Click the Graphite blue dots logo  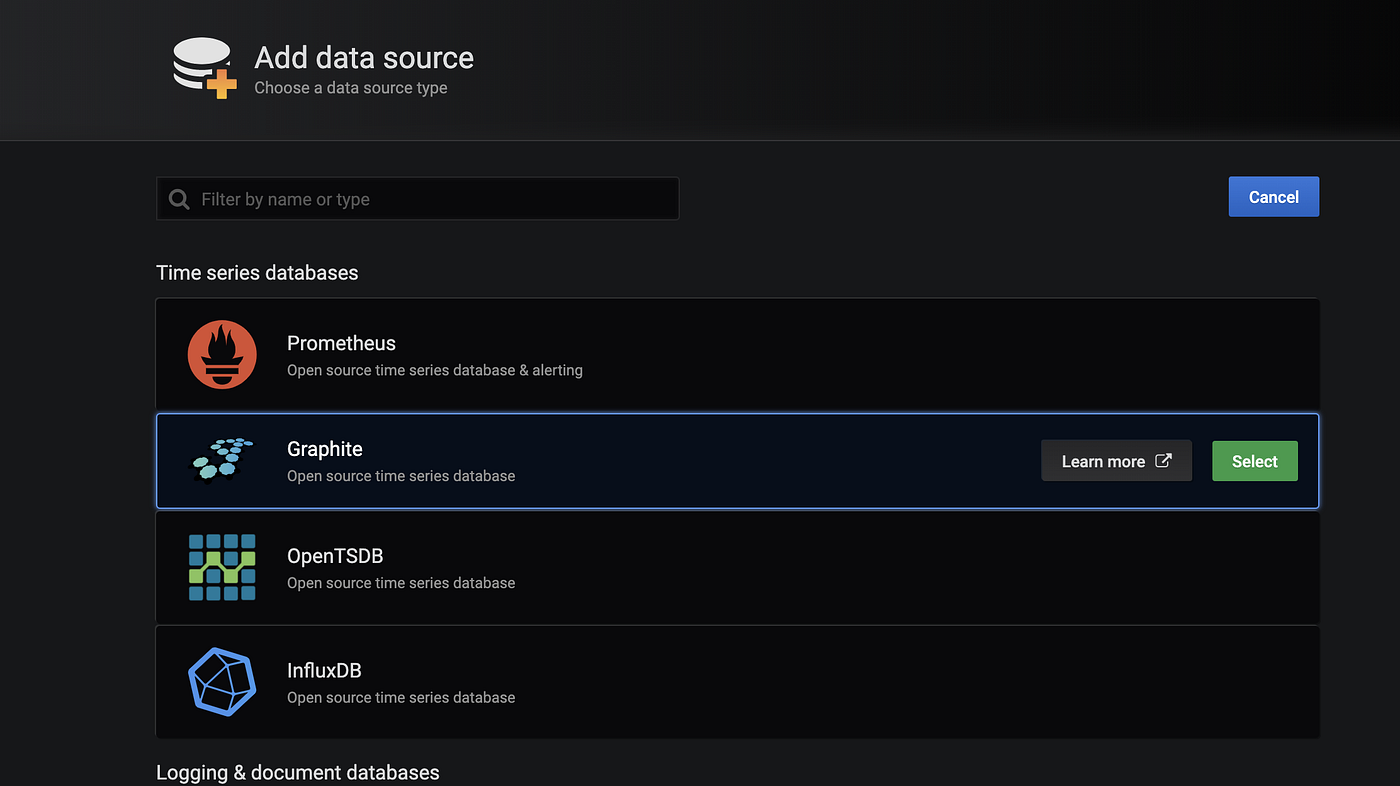click(x=222, y=459)
